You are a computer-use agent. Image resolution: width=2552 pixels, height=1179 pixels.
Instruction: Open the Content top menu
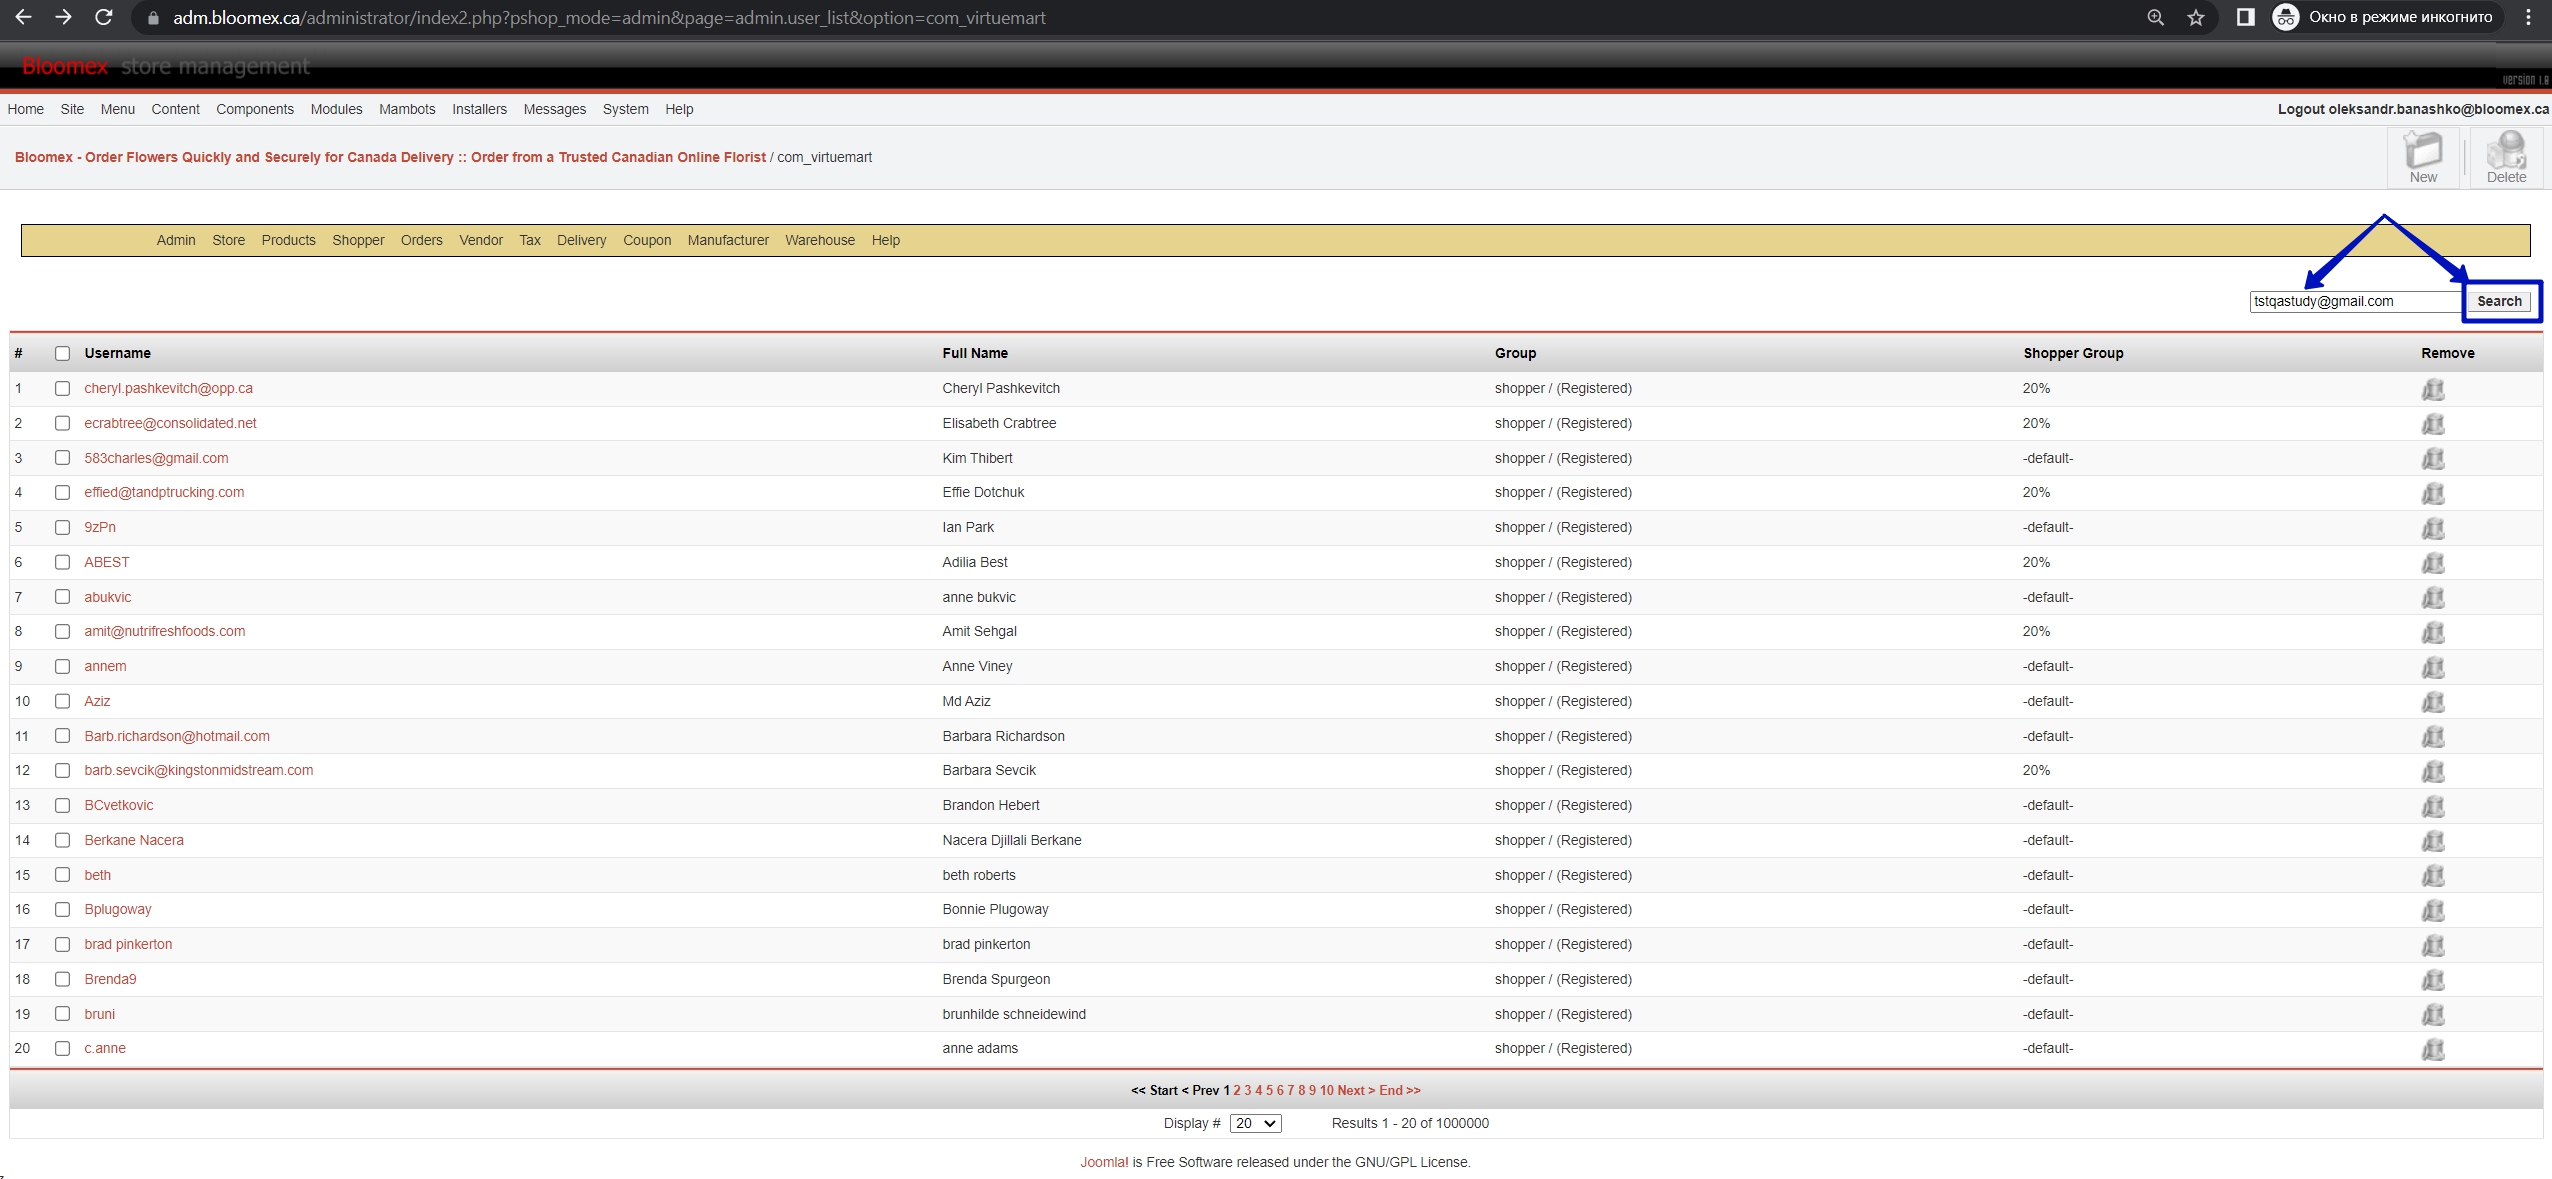tap(175, 109)
